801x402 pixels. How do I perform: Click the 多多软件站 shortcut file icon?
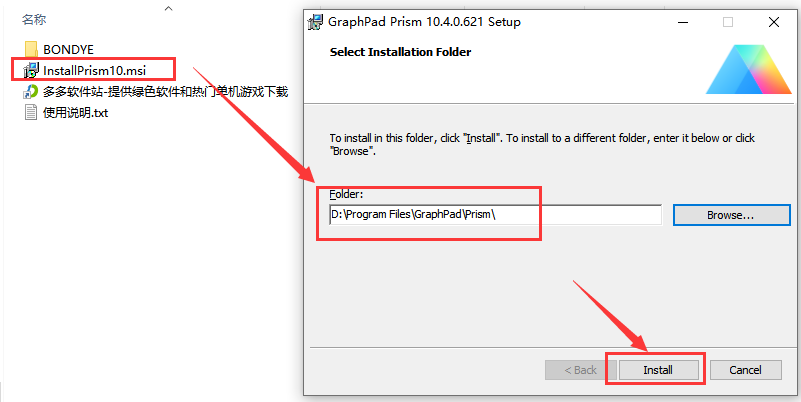coord(31,92)
